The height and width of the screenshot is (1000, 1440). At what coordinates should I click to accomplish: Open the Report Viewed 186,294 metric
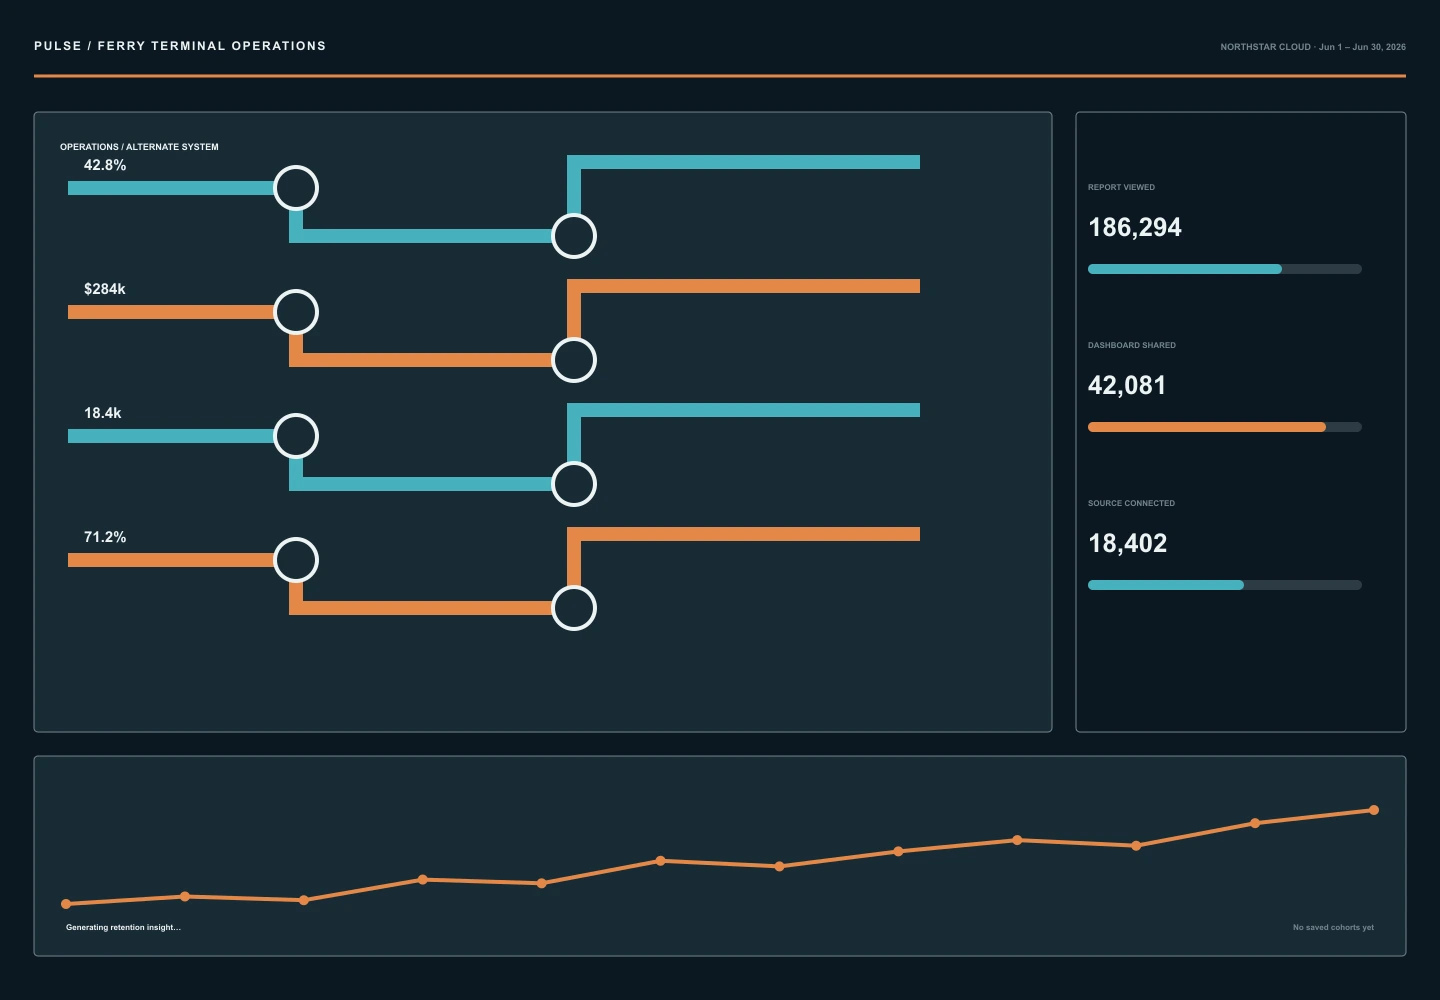(1135, 228)
